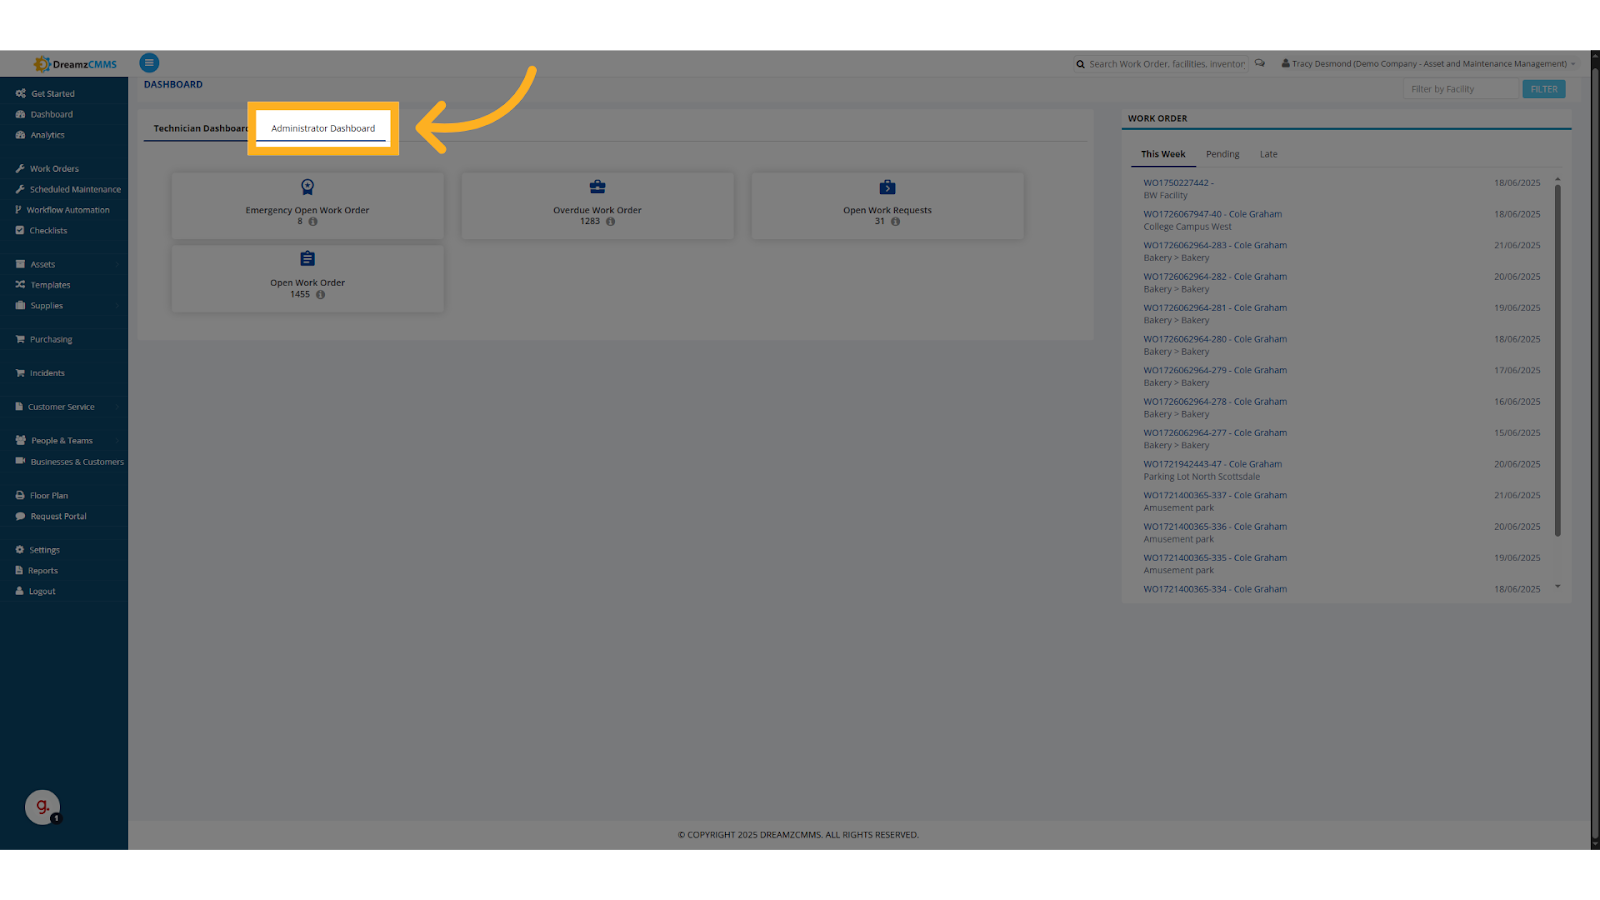Click the Parking Lot North Scottsdale text
The height and width of the screenshot is (900, 1600).
[x=1201, y=477]
